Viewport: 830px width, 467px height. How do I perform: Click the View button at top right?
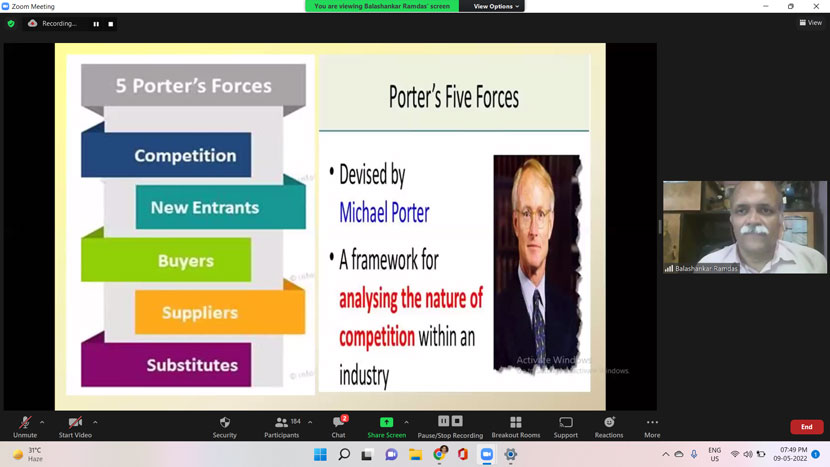tap(810, 23)
